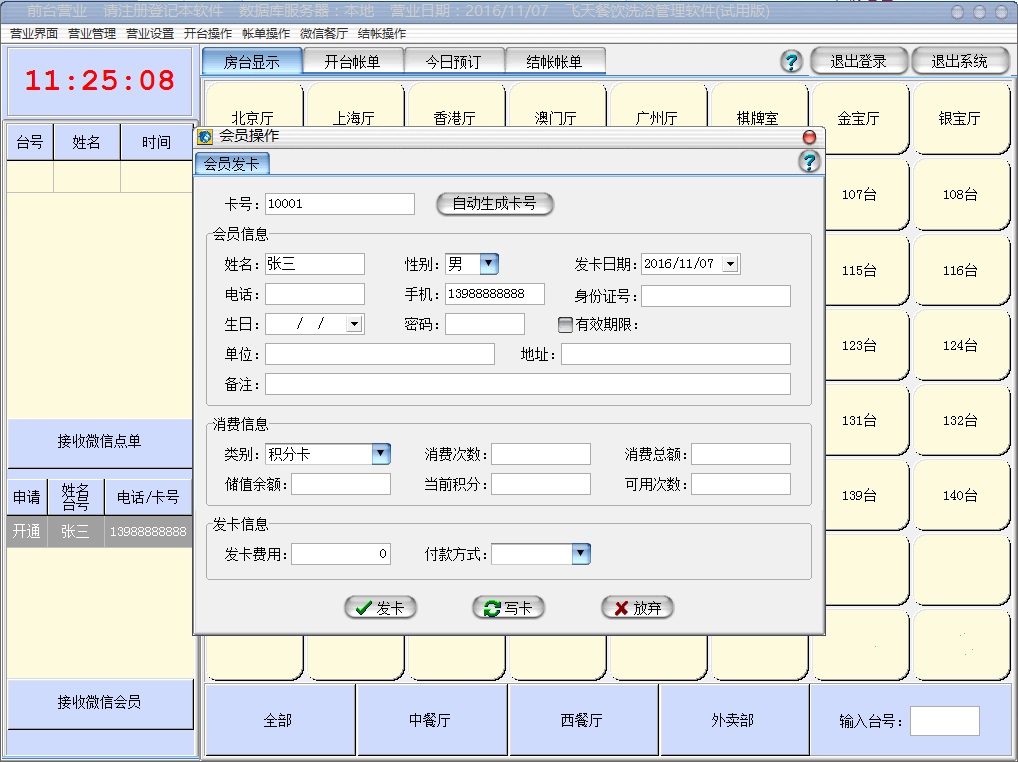
Task: Expand the 性别 dropdown
Action: pos(488,264)
